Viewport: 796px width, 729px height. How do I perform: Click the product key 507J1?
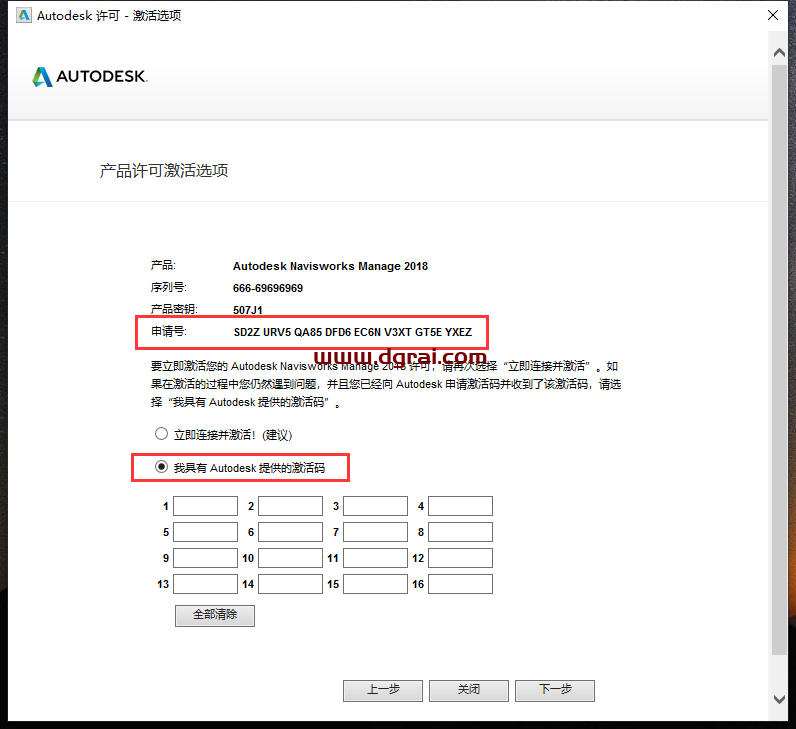click(x=248, y=310)
